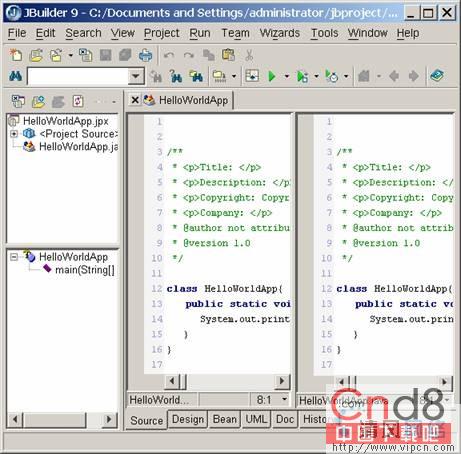
Task: Click the Save file floppy icon
Action: [x=106, y=55]
